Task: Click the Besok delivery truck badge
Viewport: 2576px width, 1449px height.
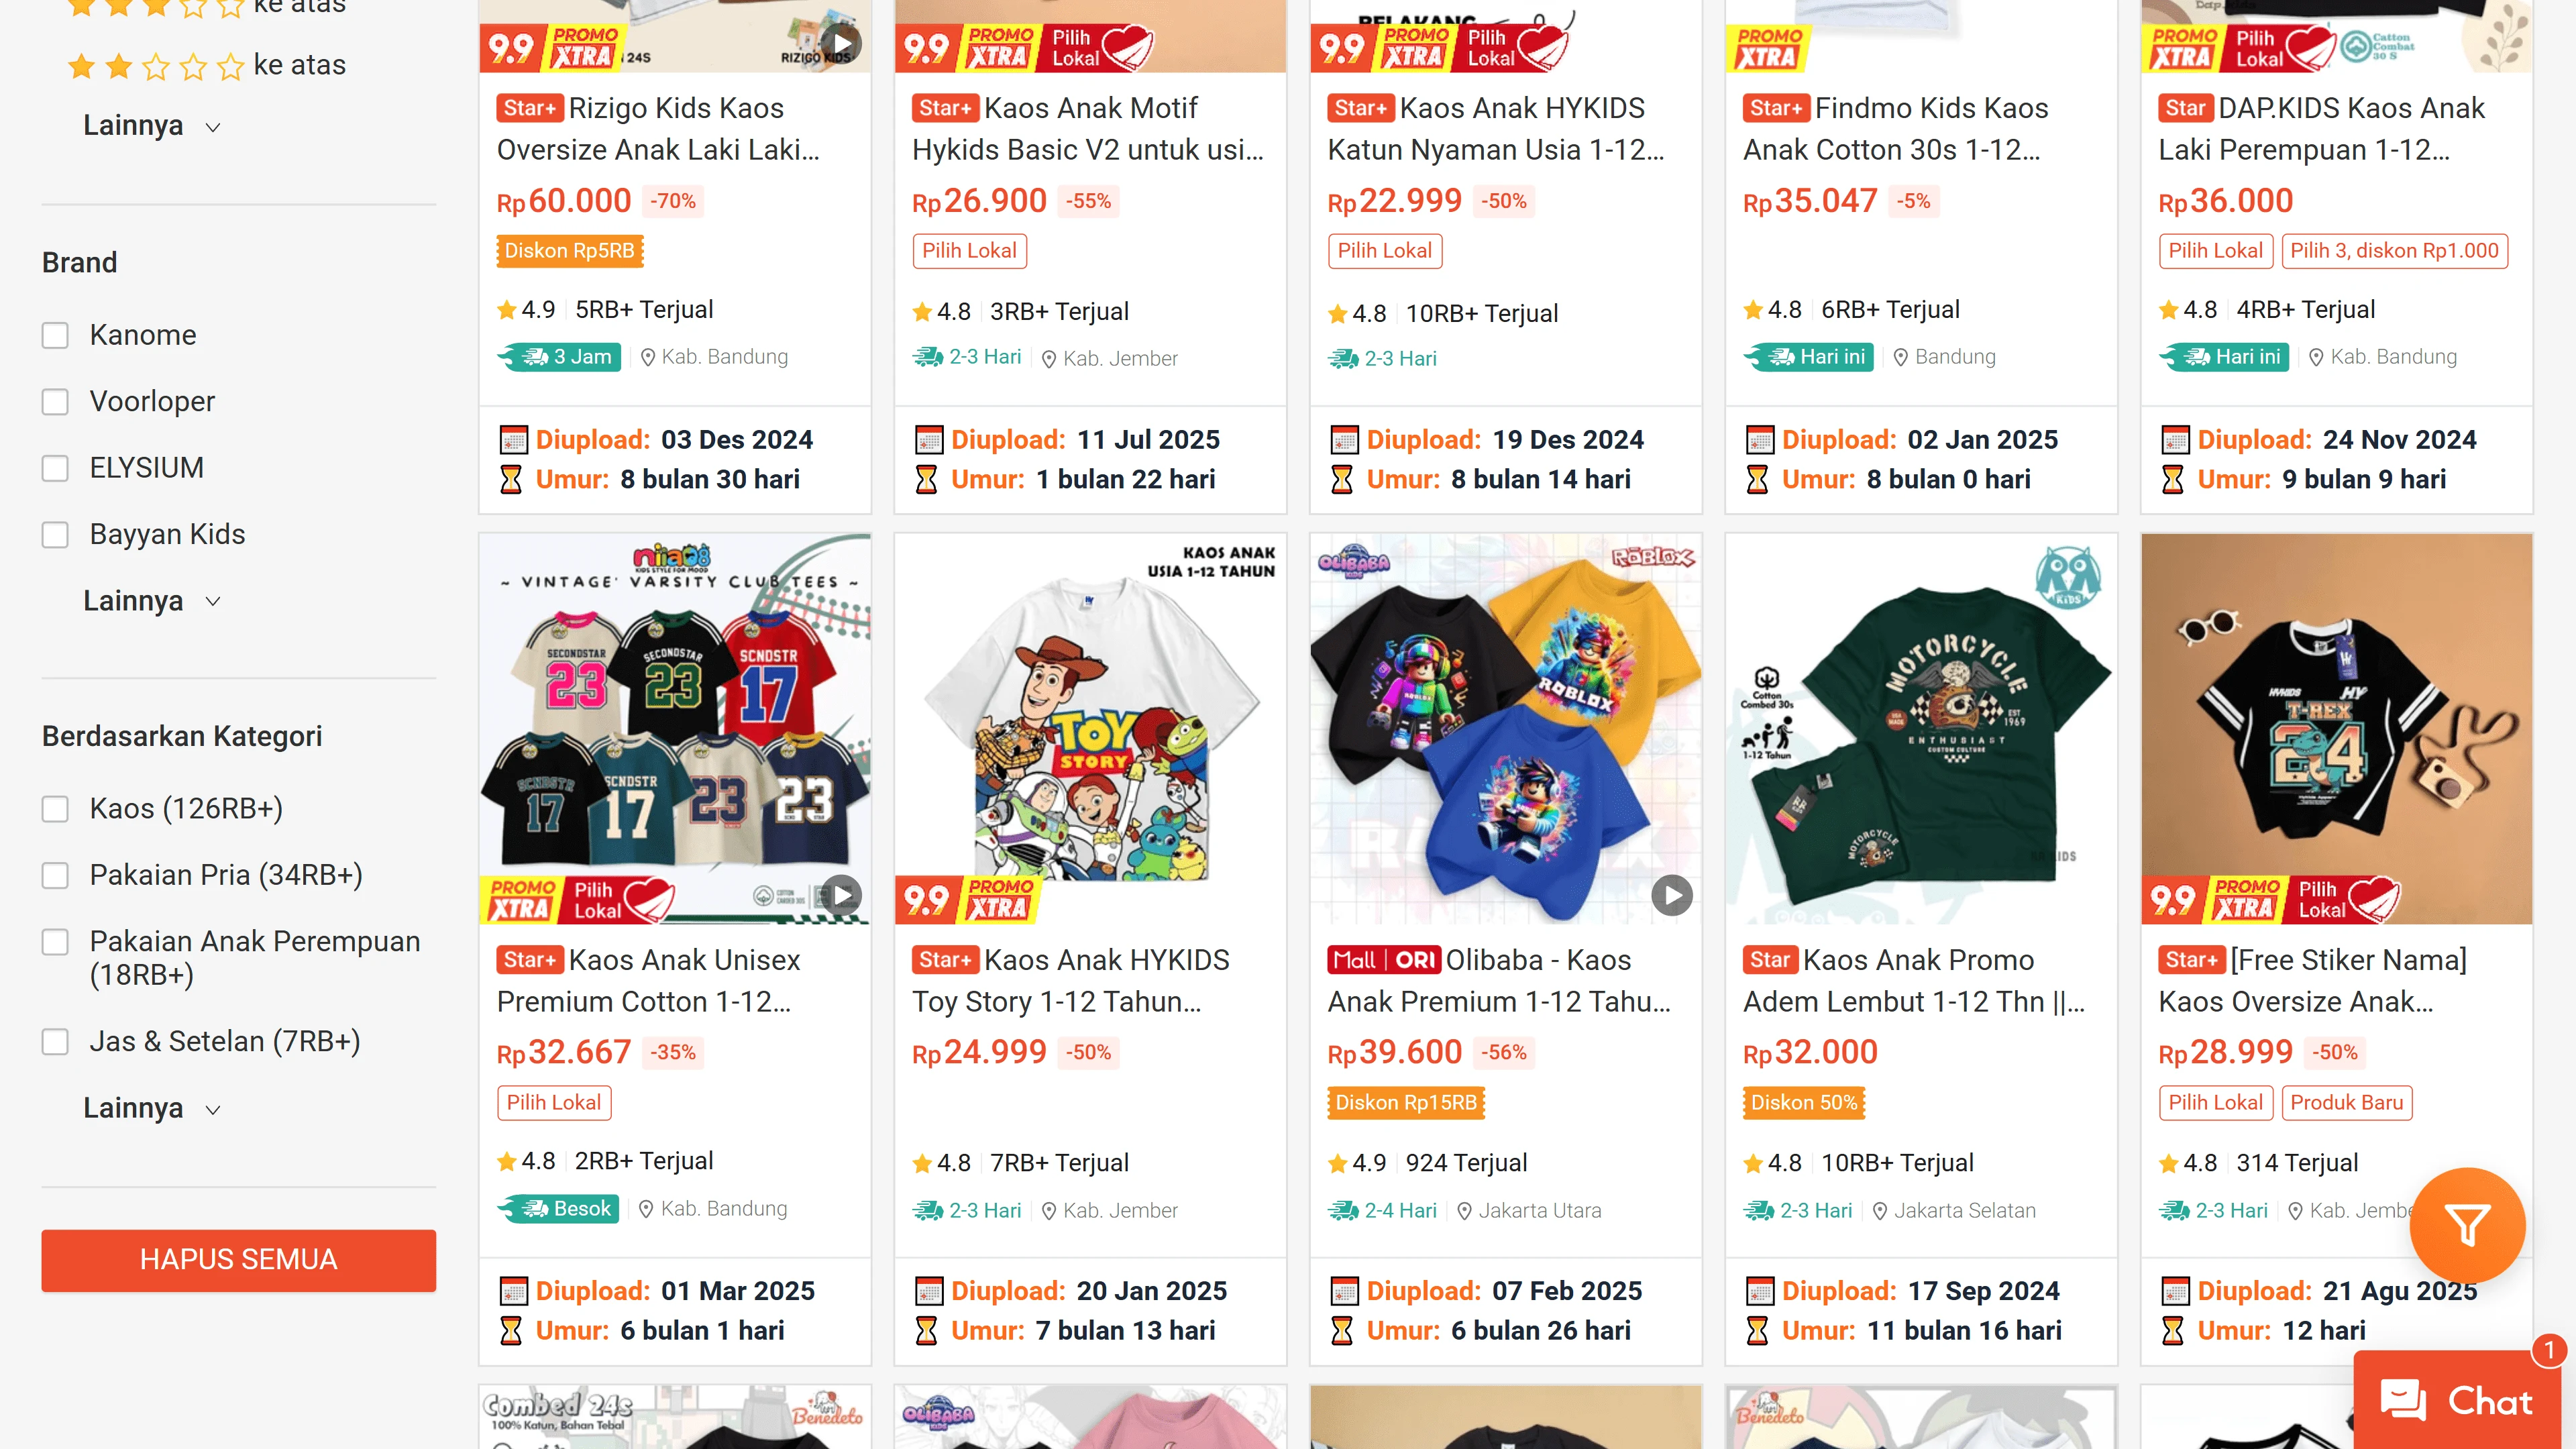Action: point(559,1209)
